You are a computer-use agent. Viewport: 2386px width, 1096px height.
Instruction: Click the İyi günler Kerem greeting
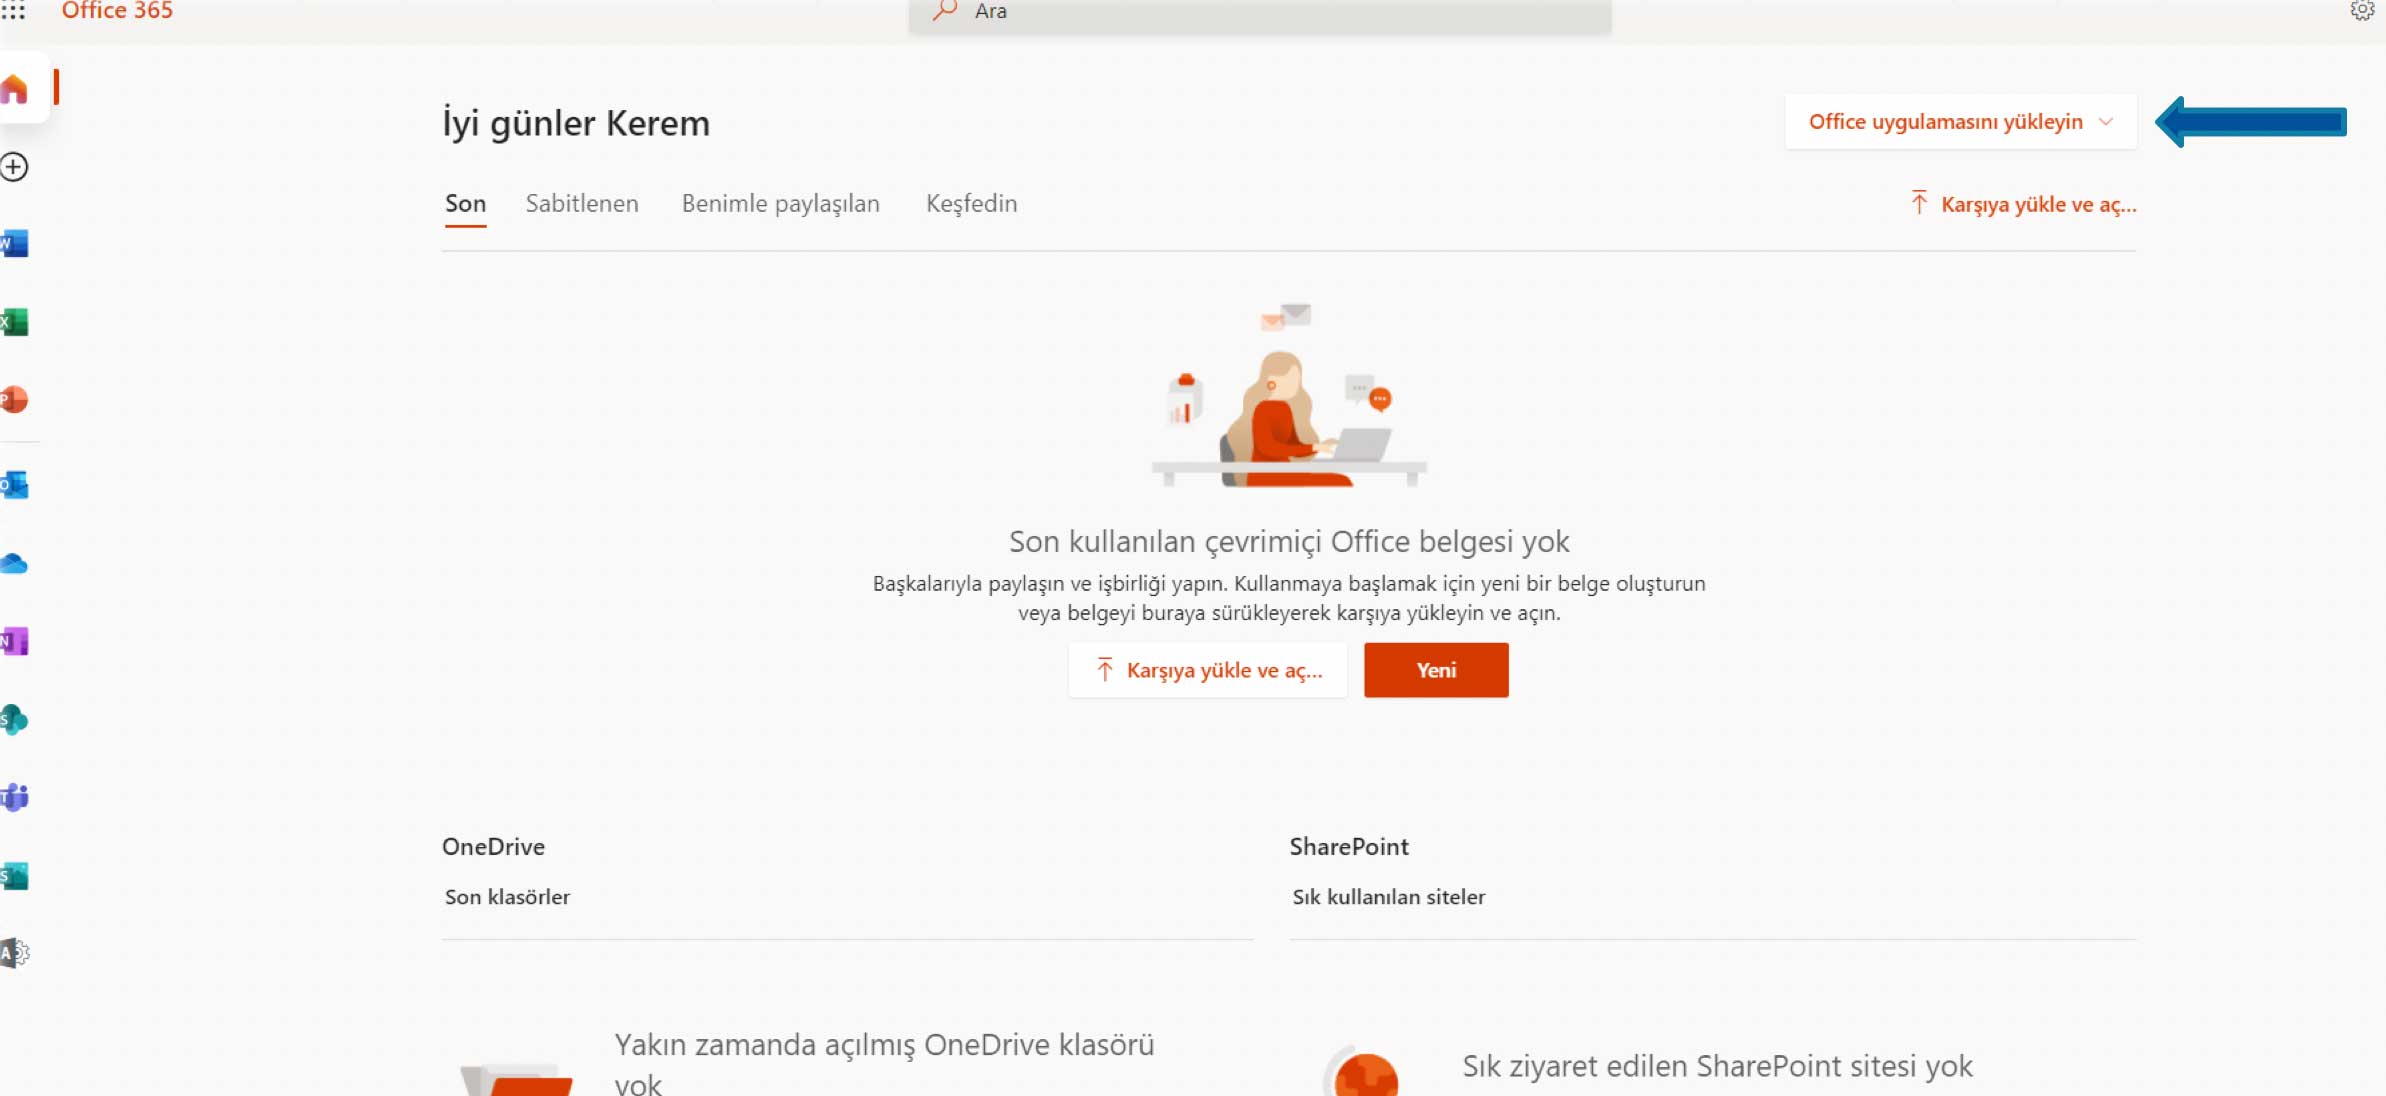pos(576,123)
